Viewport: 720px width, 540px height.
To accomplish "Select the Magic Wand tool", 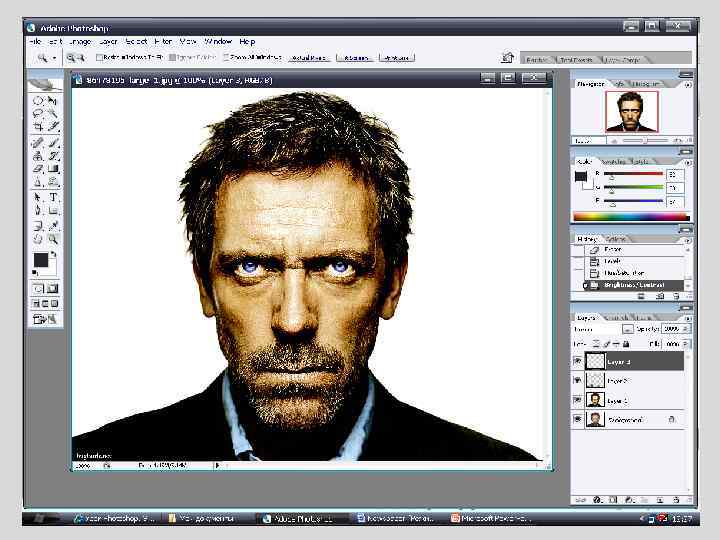I will tap(53, 113).
